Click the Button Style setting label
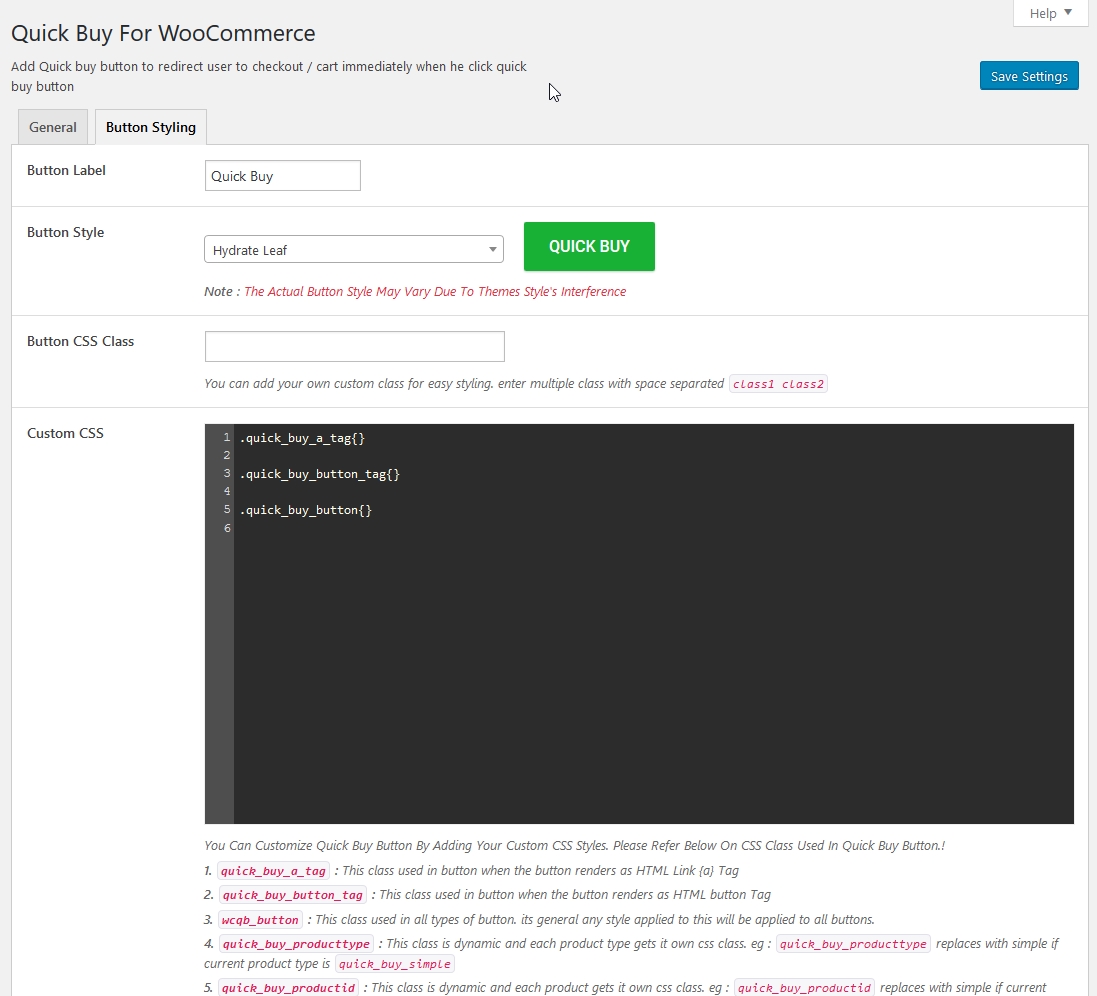The width and height of the screenshot is (1097, 996). [x=65, y=232]
